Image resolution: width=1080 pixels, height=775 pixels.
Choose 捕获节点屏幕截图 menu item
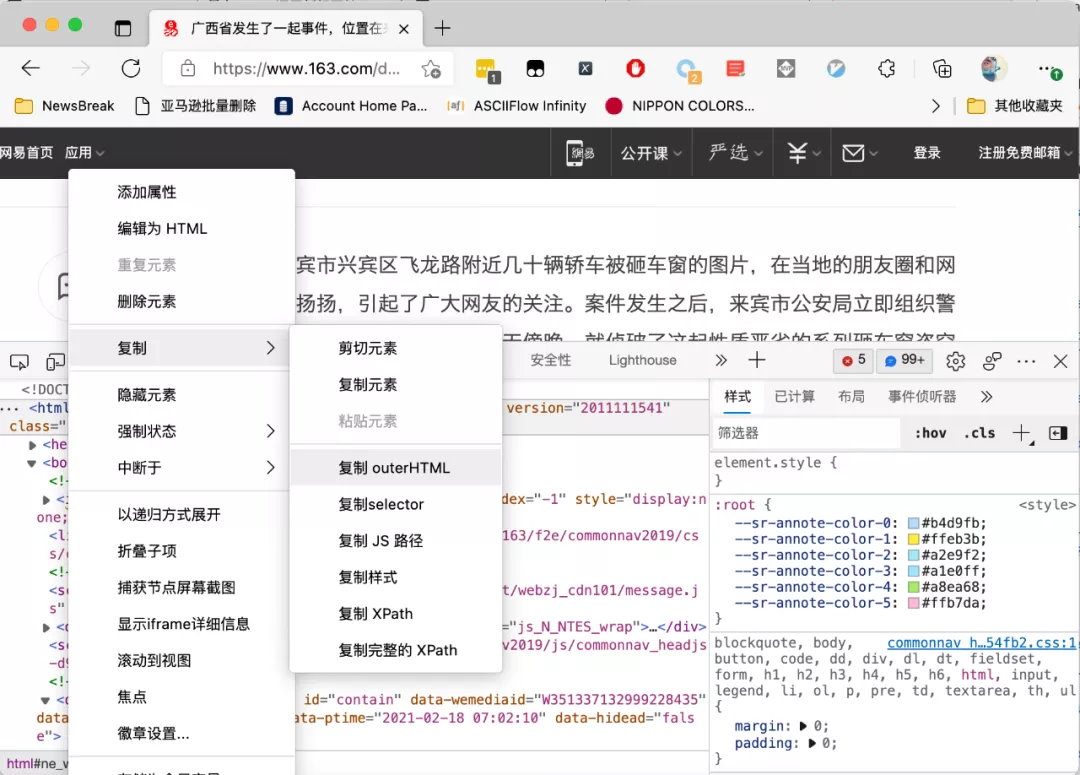pyautogui.click(x=182, y=588)
